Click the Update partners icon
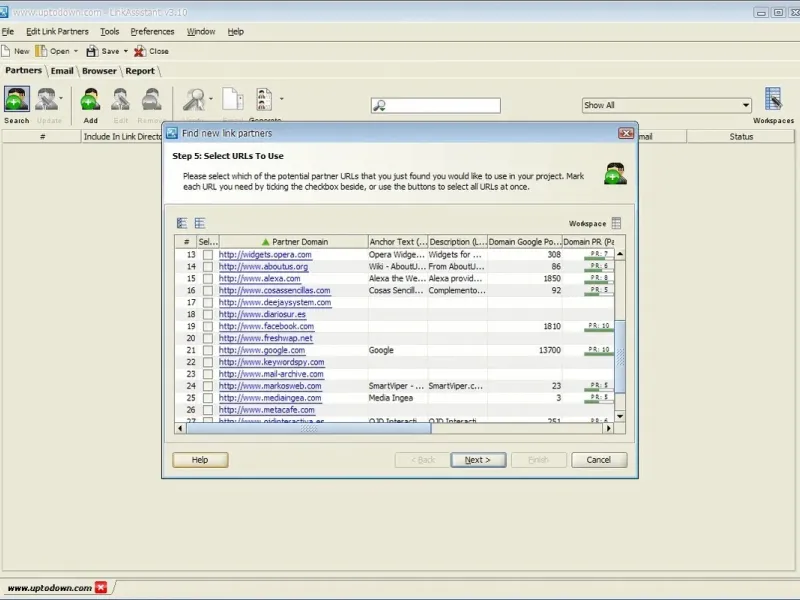The height and width of the screenshot is (600, 800). pos(46,99)
